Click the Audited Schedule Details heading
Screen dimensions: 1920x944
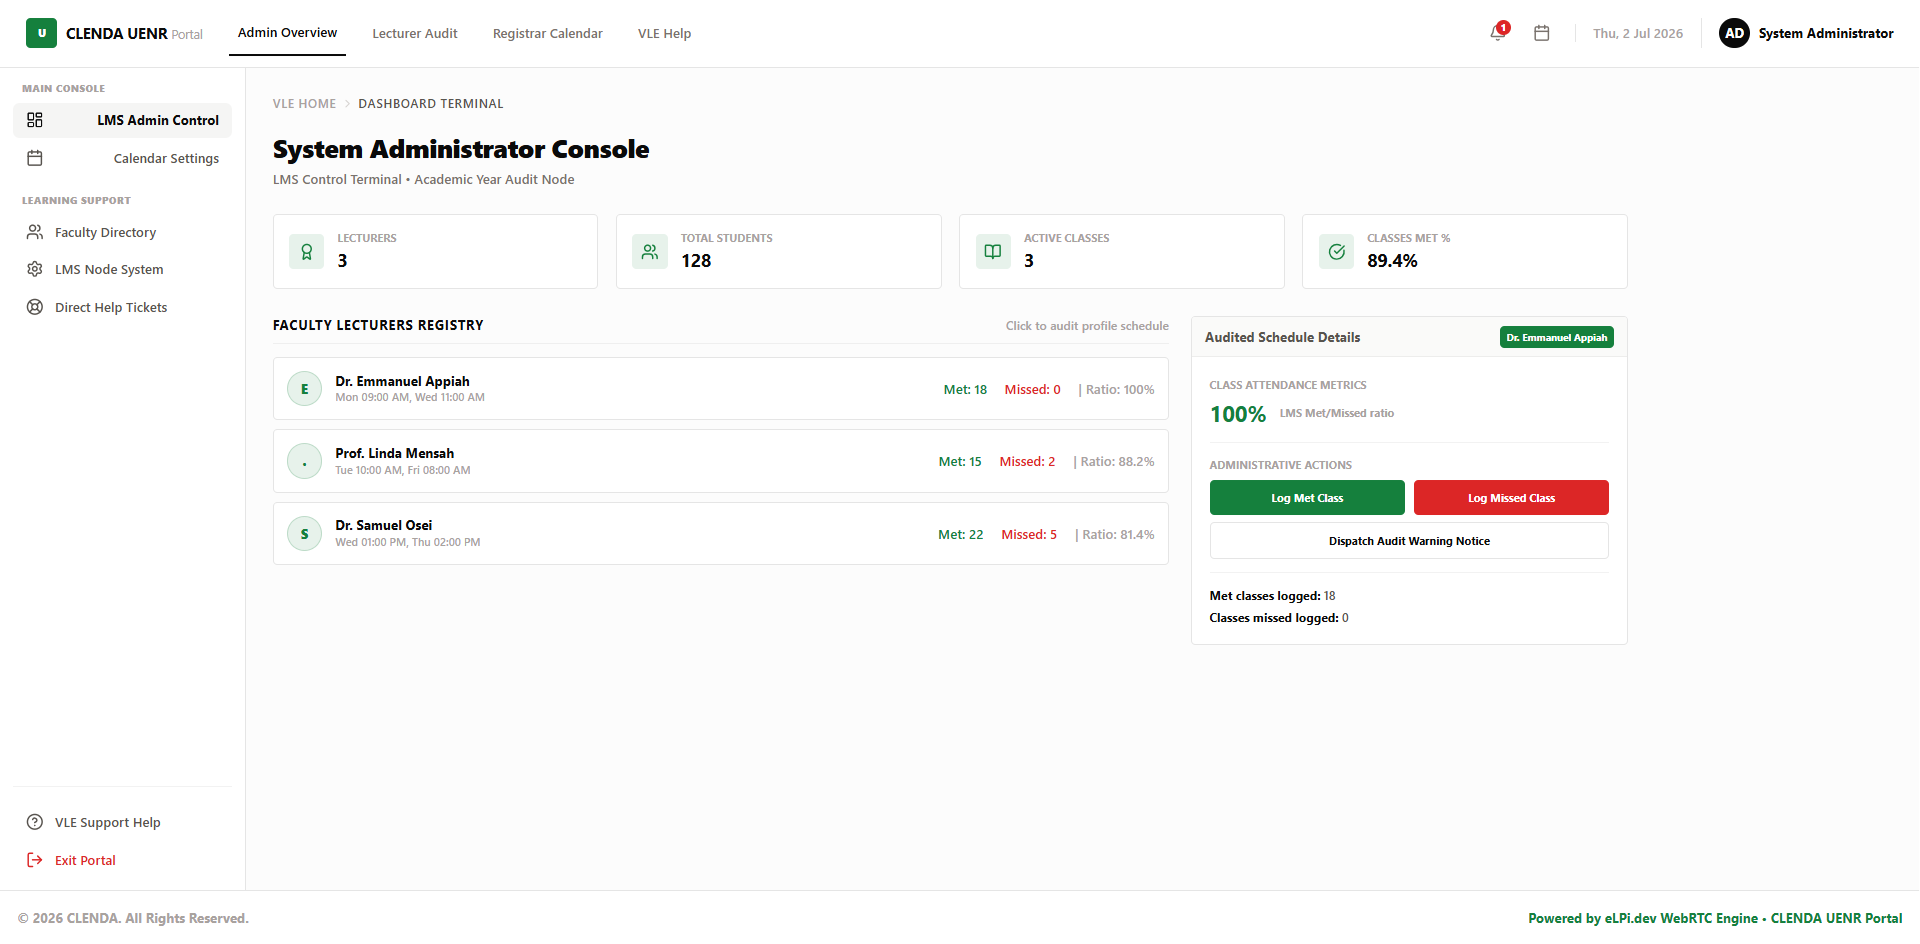(1282, 337)
